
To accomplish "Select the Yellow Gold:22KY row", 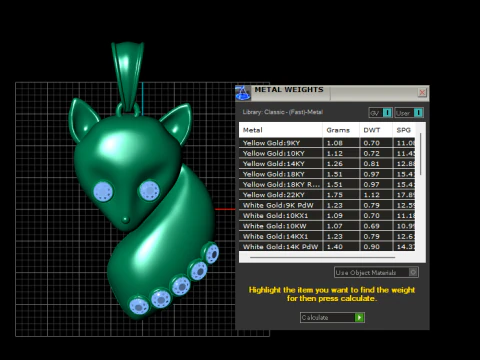I will [x=327, y=195].
